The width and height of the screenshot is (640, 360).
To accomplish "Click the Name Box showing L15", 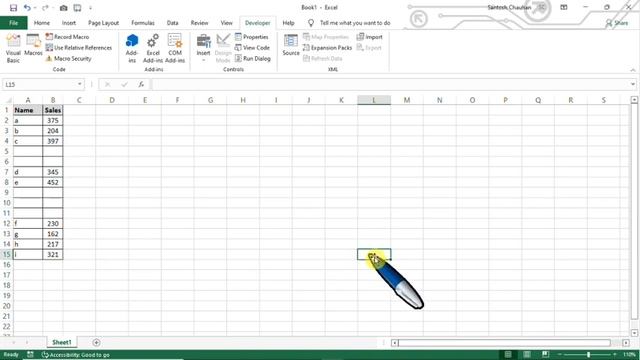I will [x=40, y=84].
